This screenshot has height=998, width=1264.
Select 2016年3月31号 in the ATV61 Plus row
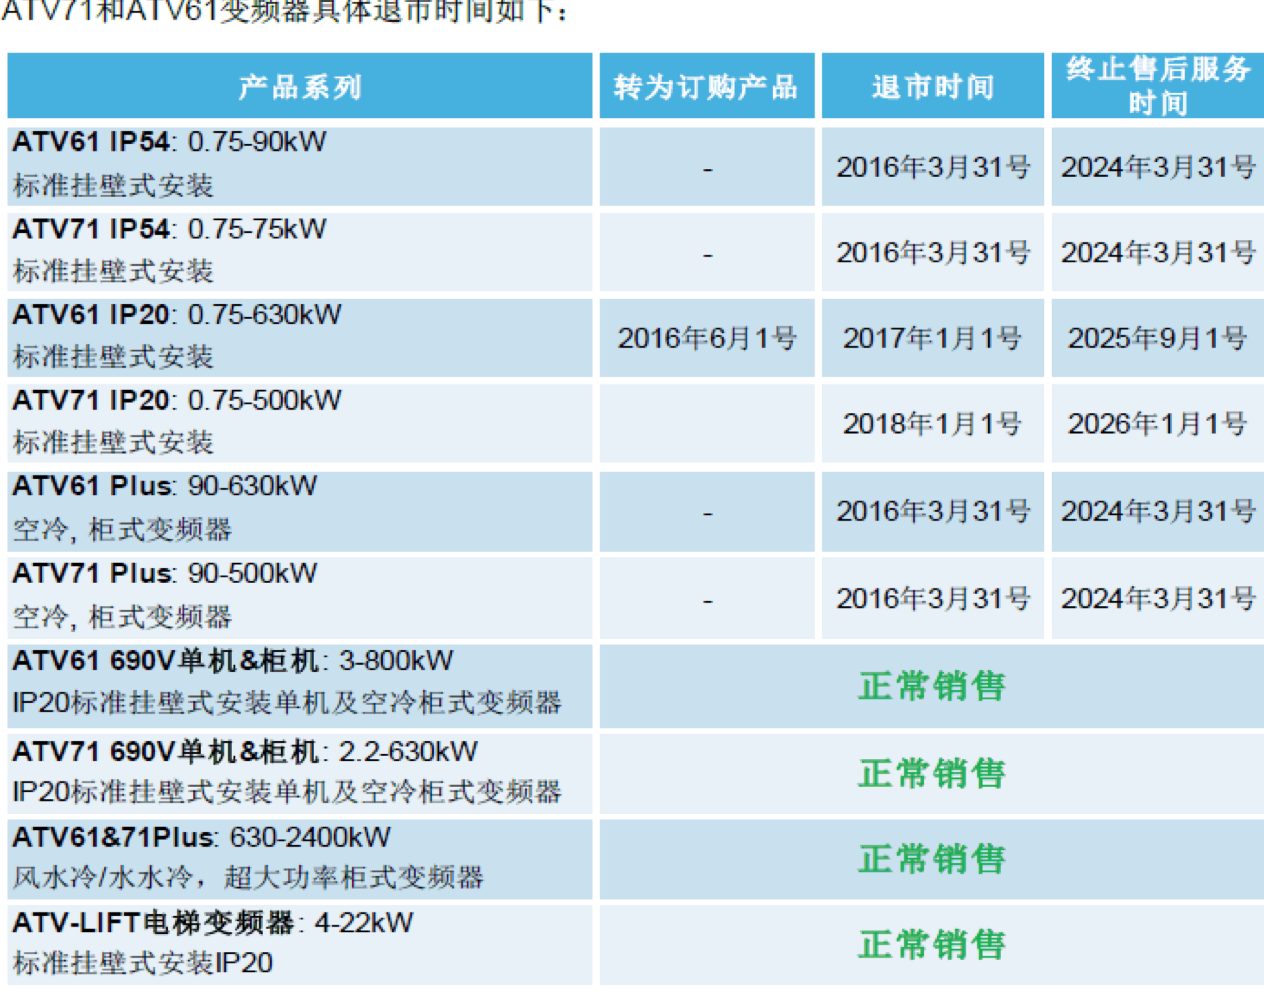point(933,512)
